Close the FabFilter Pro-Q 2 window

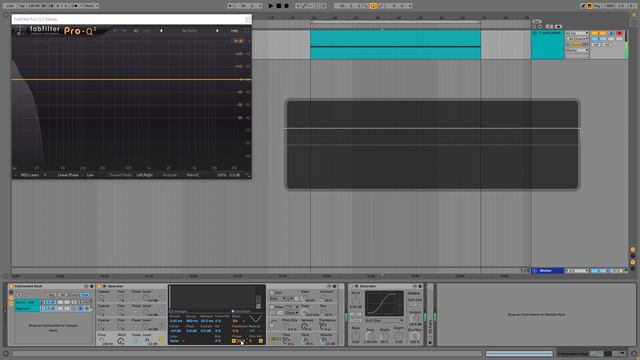pyautogui.click(x=247, y=19)
